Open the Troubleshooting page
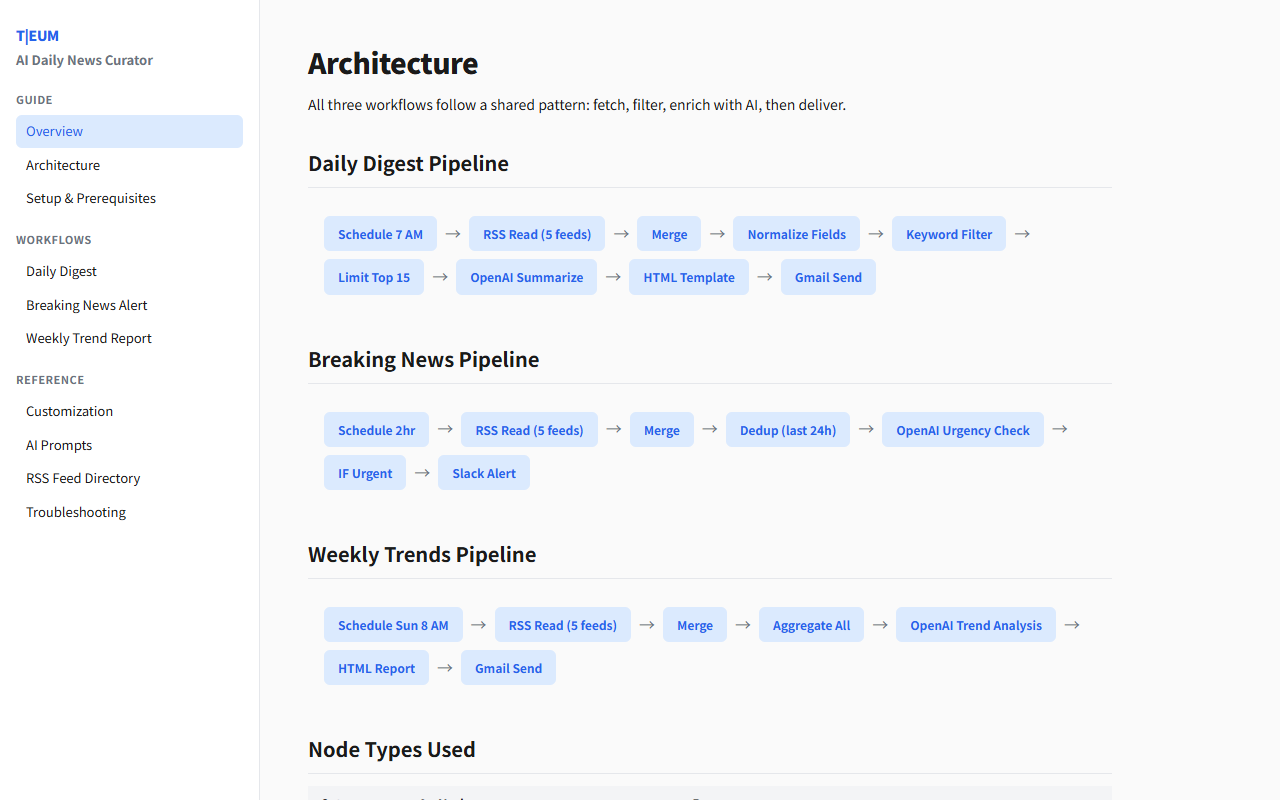This screenshot has height=800, width=1280. click(75, 512)
